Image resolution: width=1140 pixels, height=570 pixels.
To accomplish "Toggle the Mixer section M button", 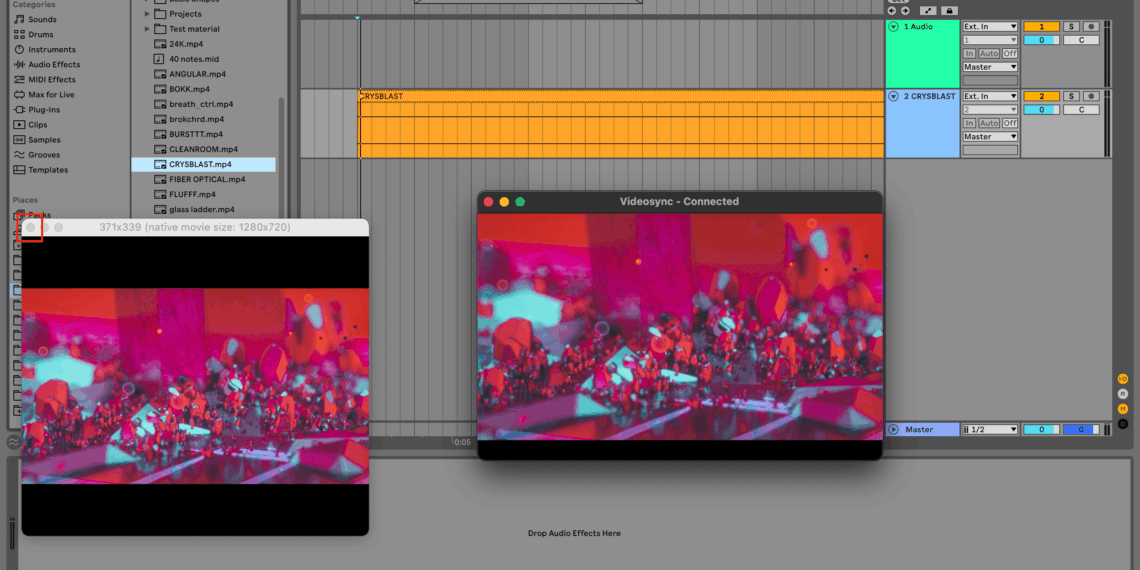I will click(x=1123, y=409).
